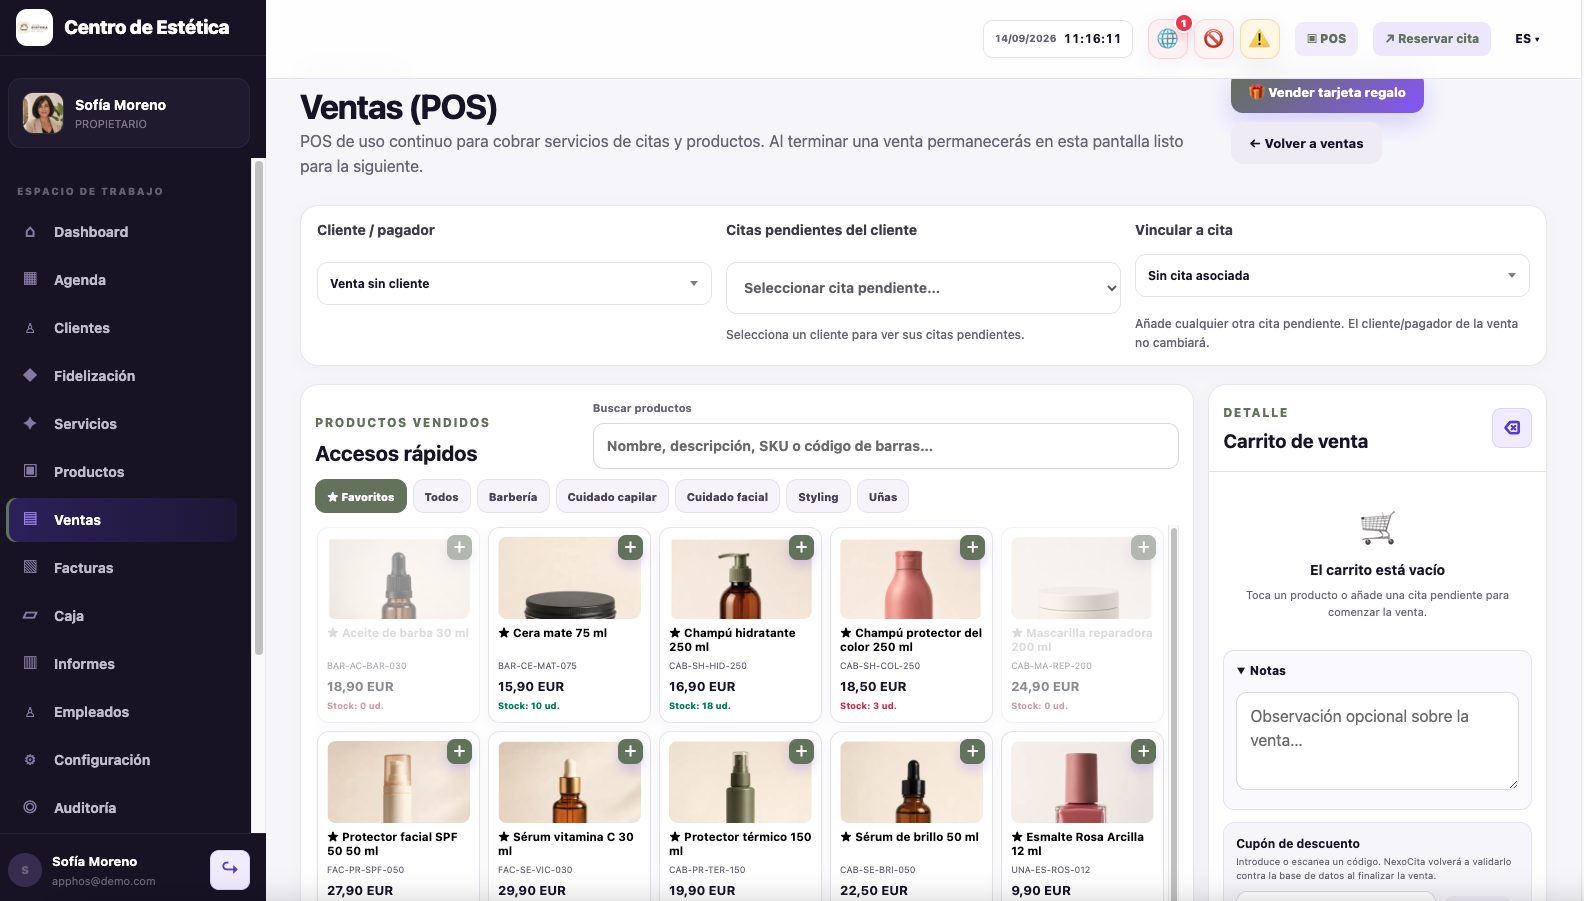Click the 'Stock: 3 ud.' label
1584x901 pixels.
868,706
